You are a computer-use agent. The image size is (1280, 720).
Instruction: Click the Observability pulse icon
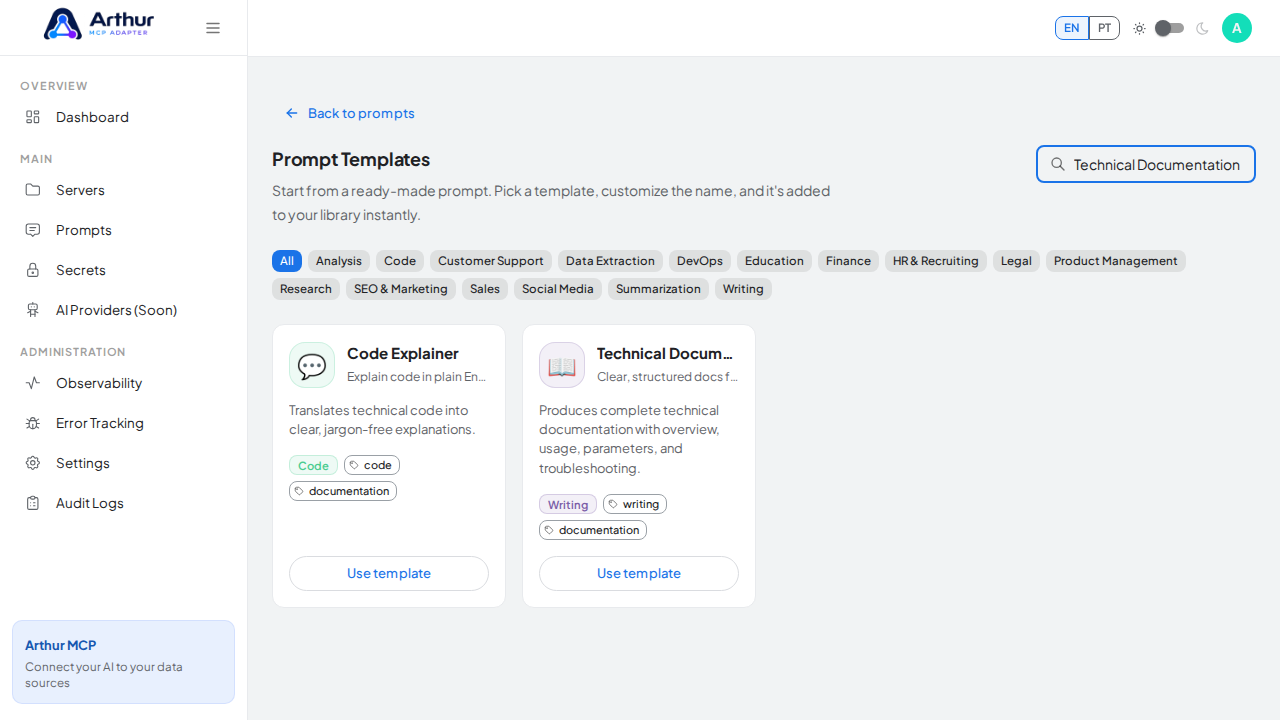(33, 383)
